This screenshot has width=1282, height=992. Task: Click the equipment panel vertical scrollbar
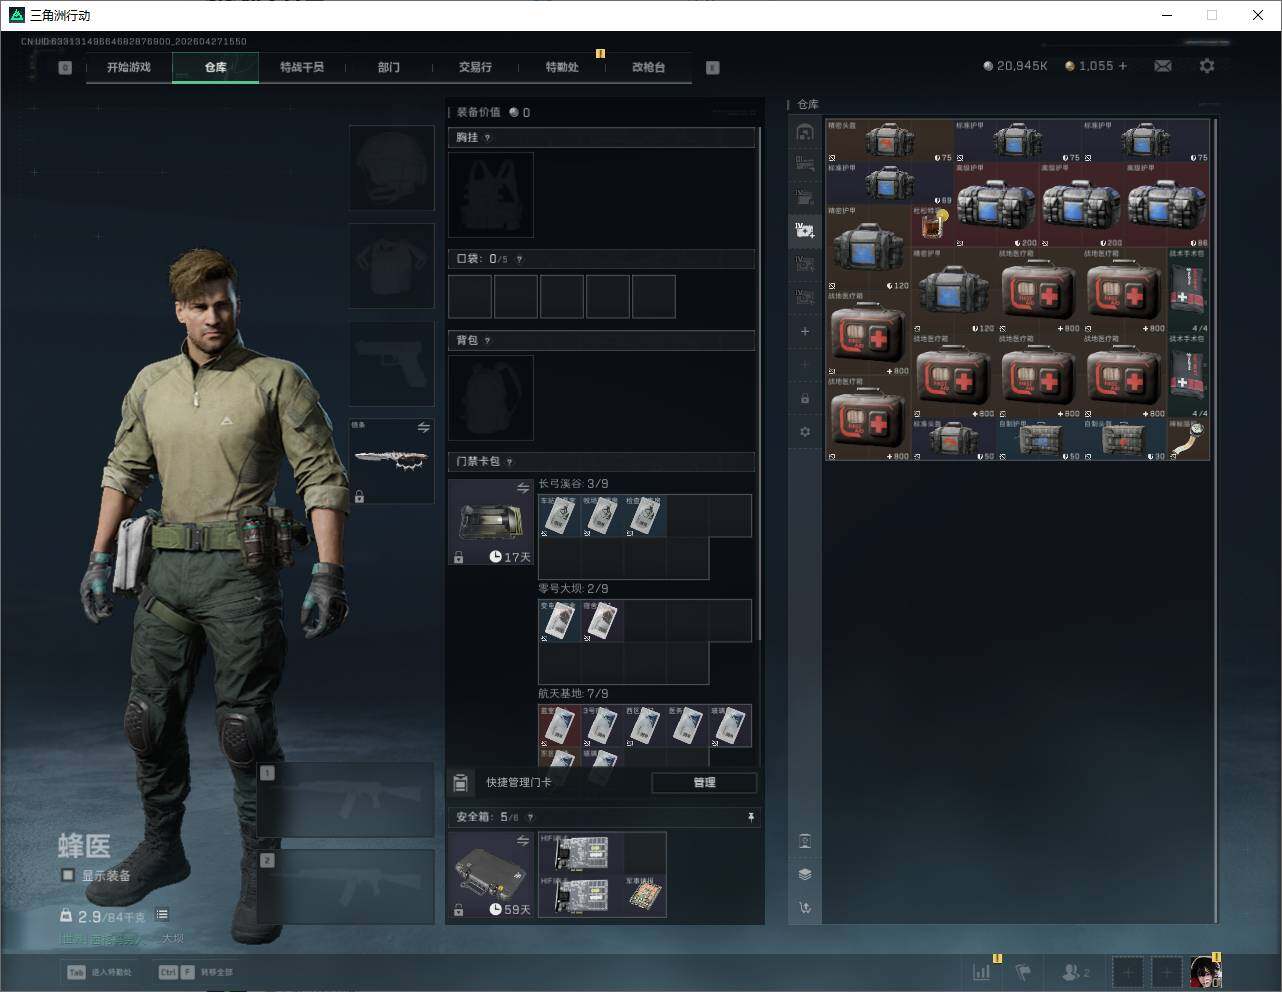761,384
